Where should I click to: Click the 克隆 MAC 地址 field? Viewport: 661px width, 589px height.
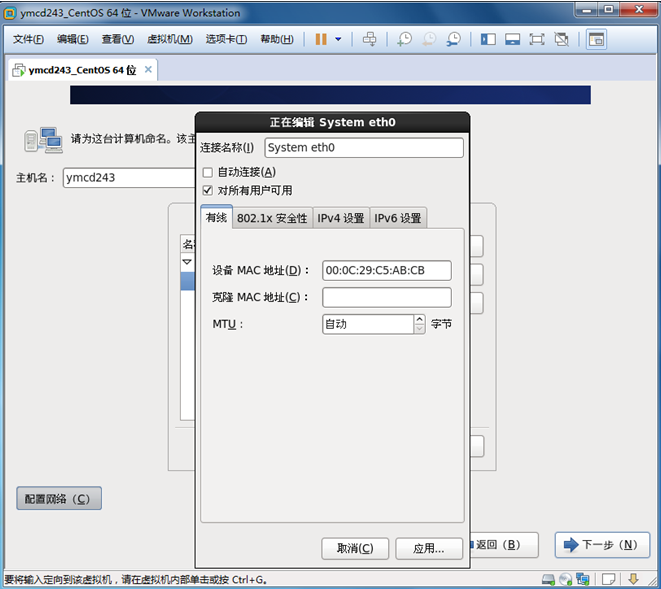click(387, 297)
